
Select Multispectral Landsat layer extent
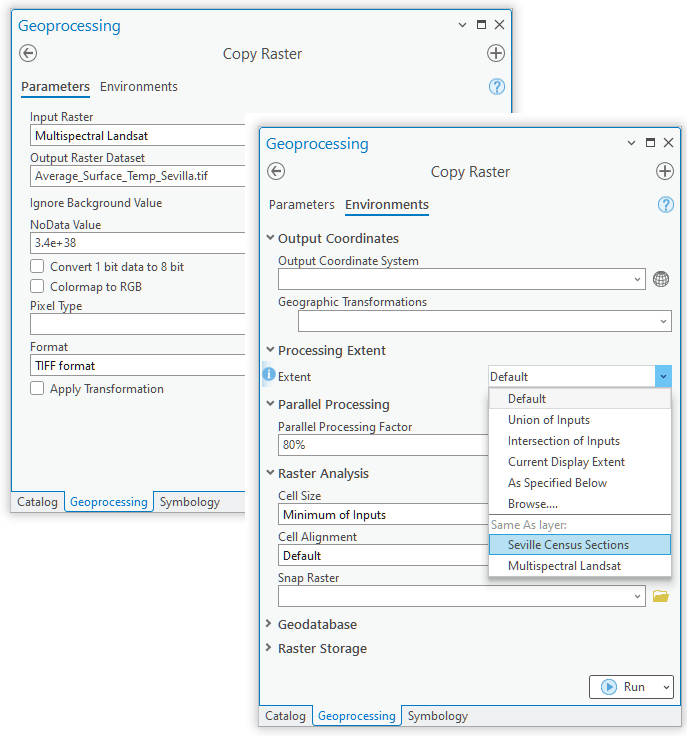580,566
